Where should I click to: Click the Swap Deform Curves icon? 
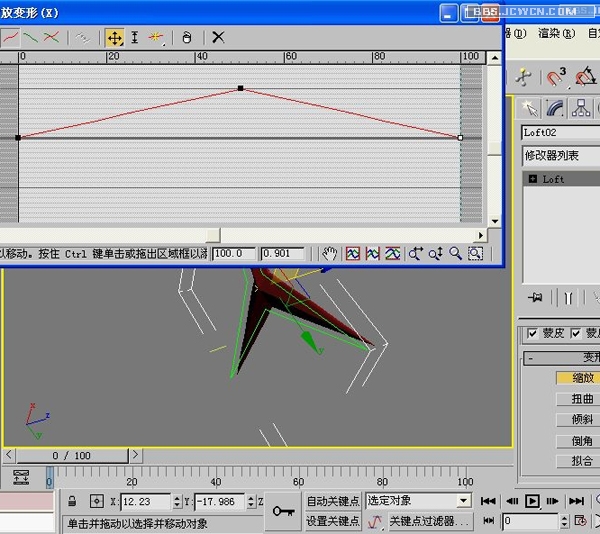click(x=82, y=37)
